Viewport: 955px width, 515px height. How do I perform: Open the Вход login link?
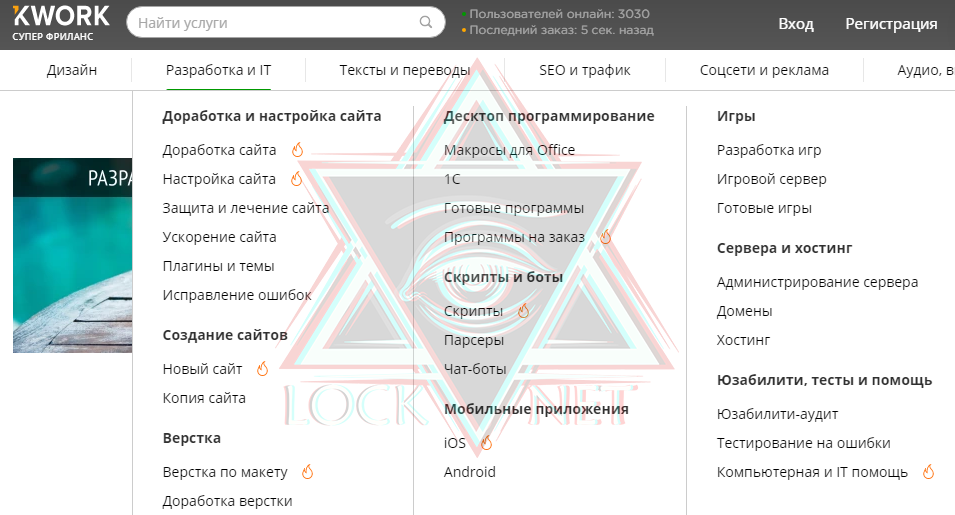[796, 24]
